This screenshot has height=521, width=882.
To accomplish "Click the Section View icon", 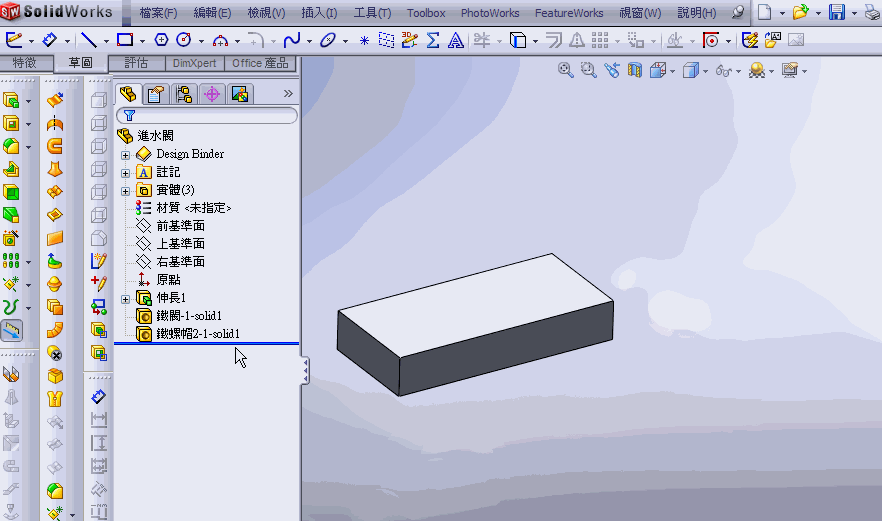I will (634, 70).
